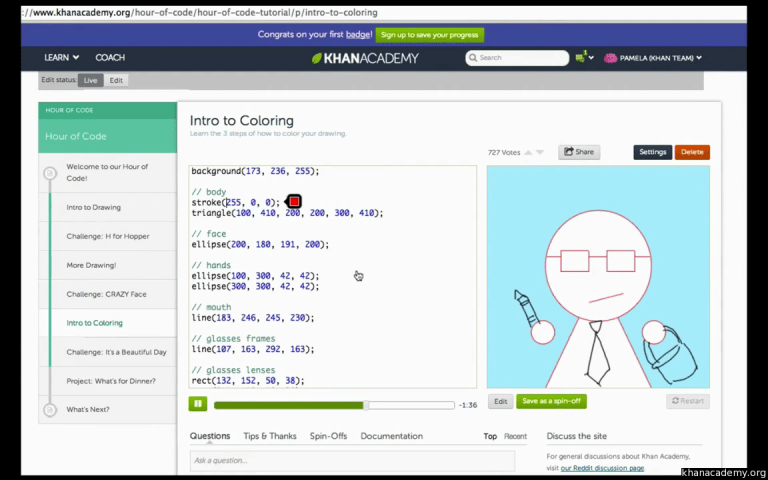Viewport: 768px width, 480px height.
Task: Switch edit status to Live
Action: (90, 80)
